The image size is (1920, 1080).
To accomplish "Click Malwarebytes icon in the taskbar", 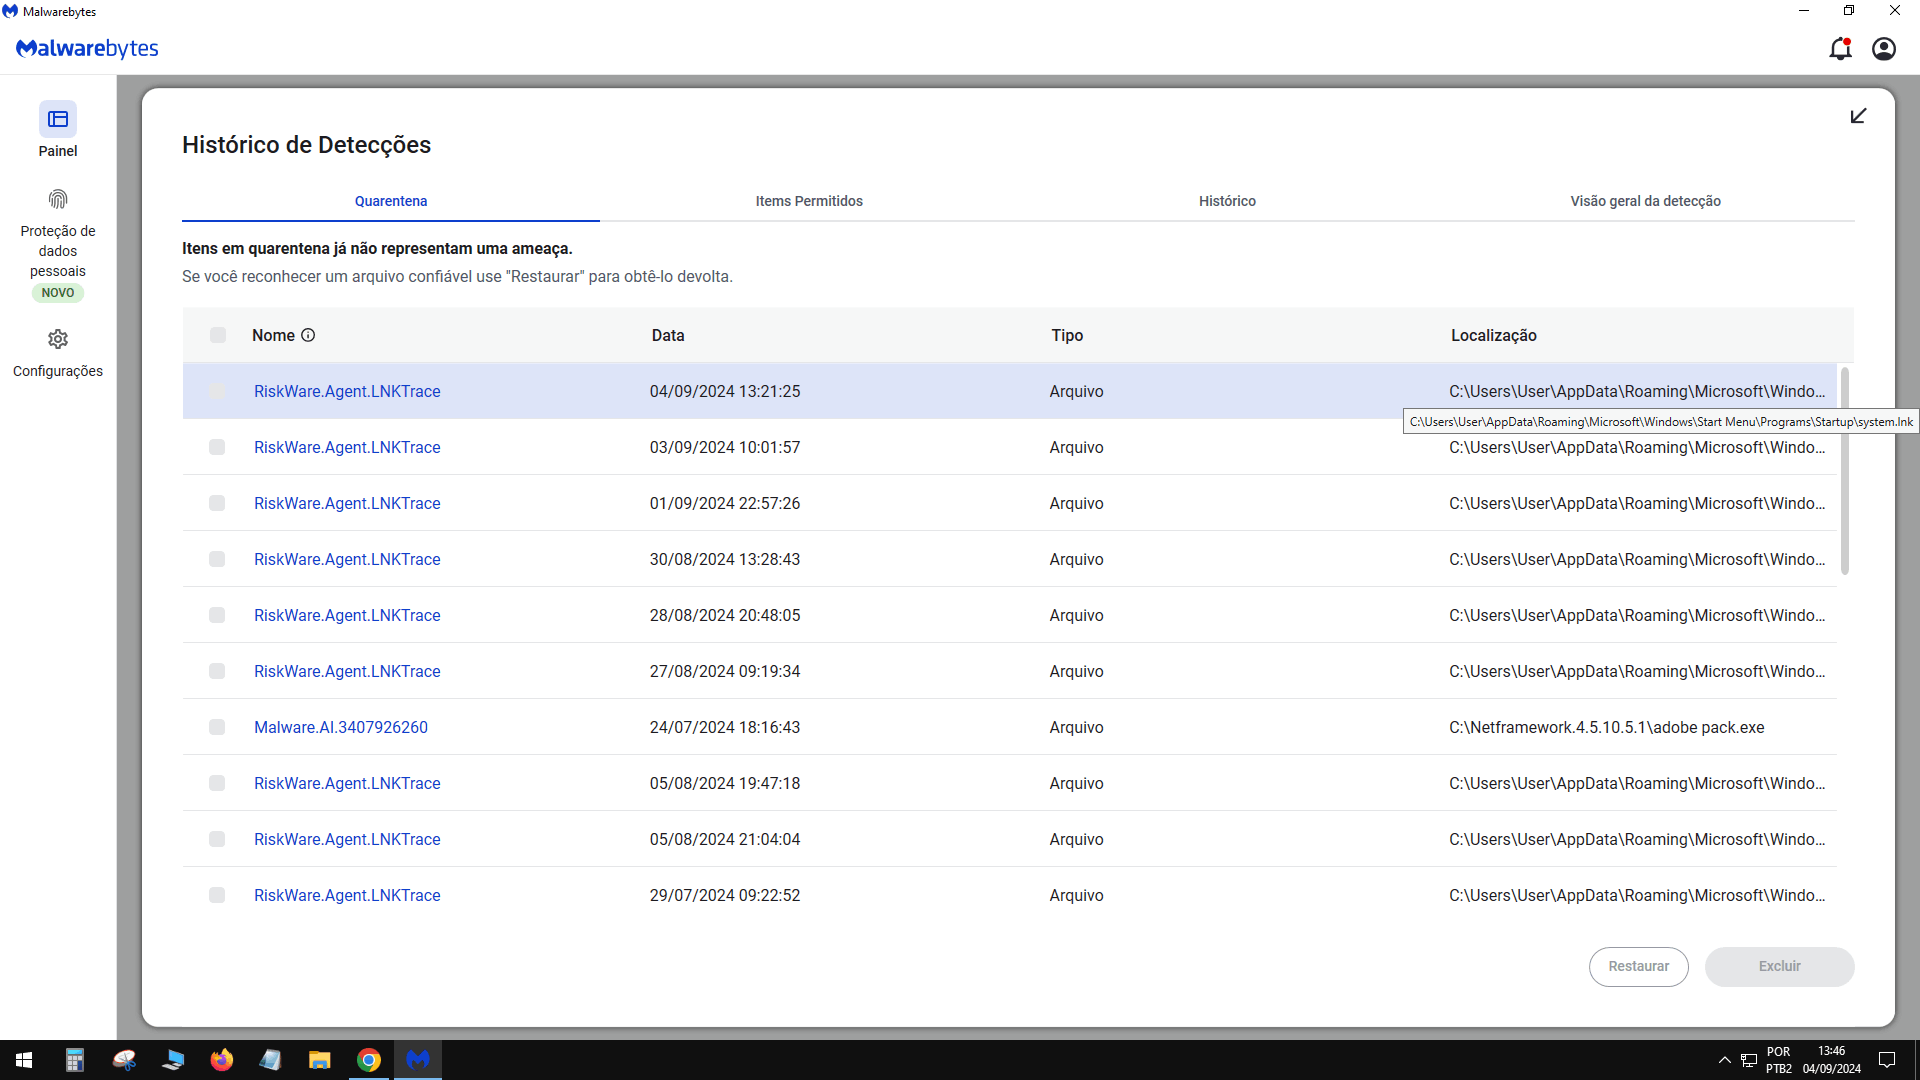I will (418, 1059).
